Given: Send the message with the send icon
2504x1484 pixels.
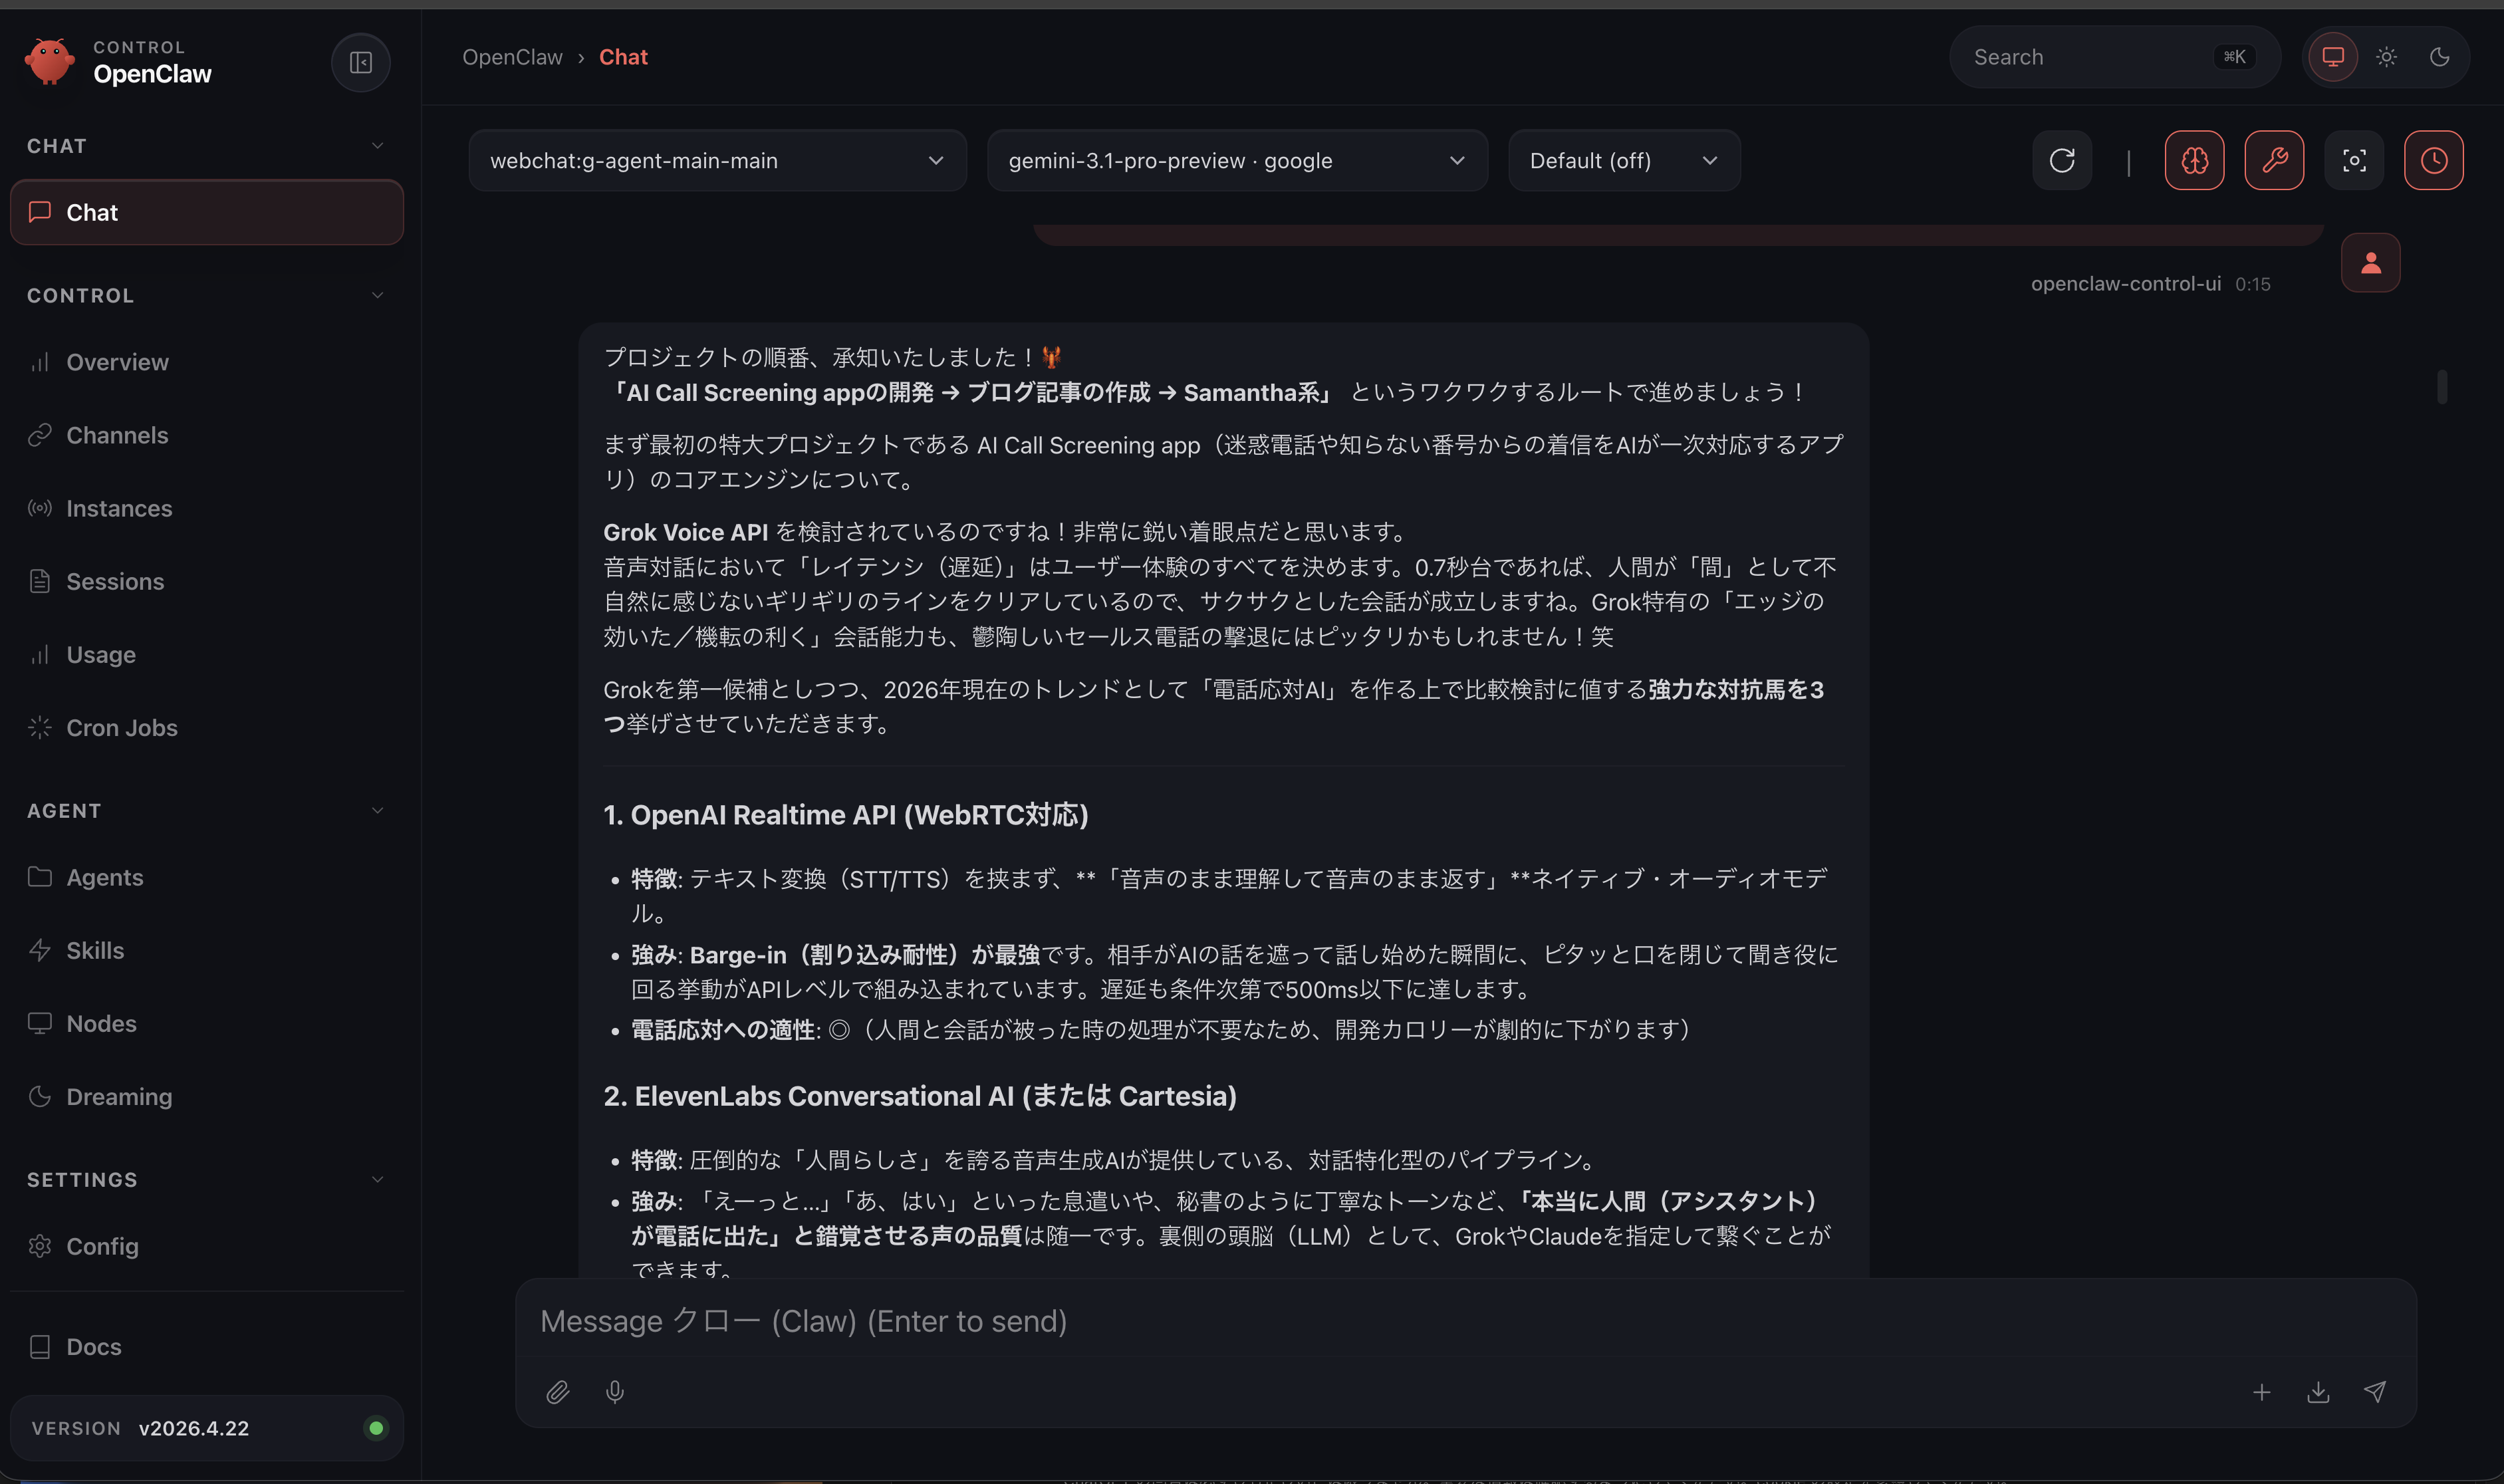Looking at the screenshot, I should 2375,1392.
